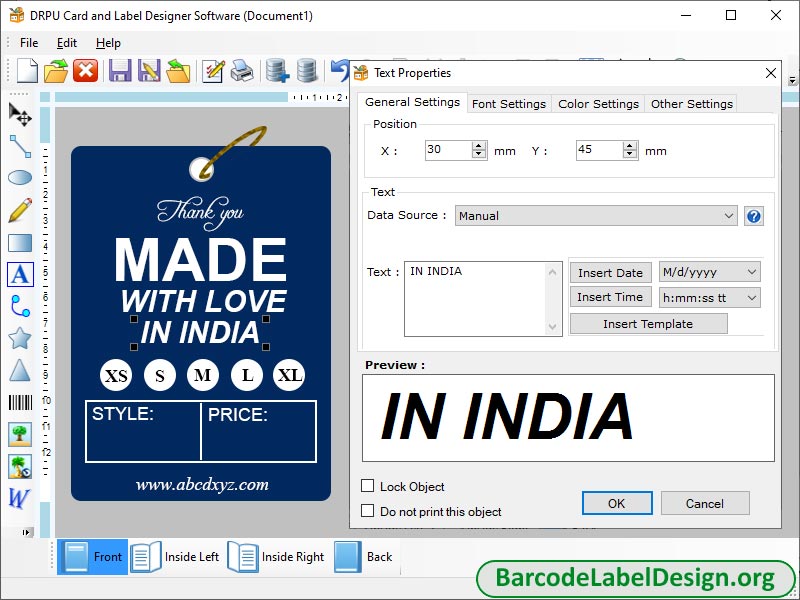The image size is (800, 600).
Task: Check the Lock Object checkbox
Action: 367,486
